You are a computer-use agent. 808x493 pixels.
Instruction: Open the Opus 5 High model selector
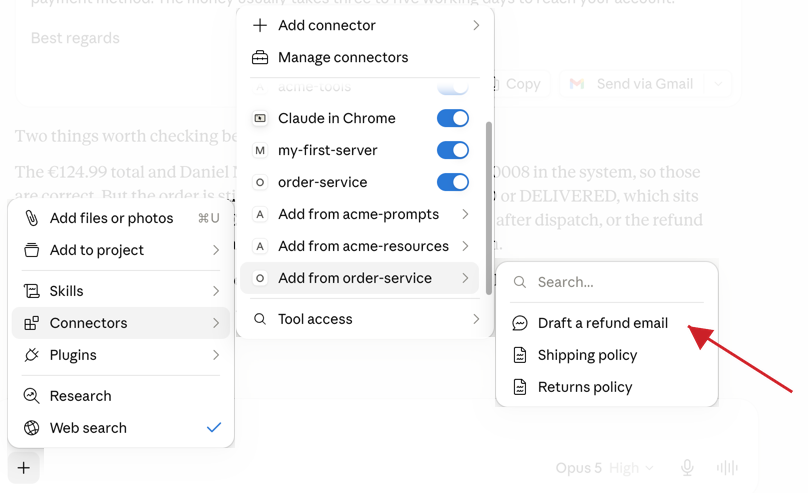604,468
